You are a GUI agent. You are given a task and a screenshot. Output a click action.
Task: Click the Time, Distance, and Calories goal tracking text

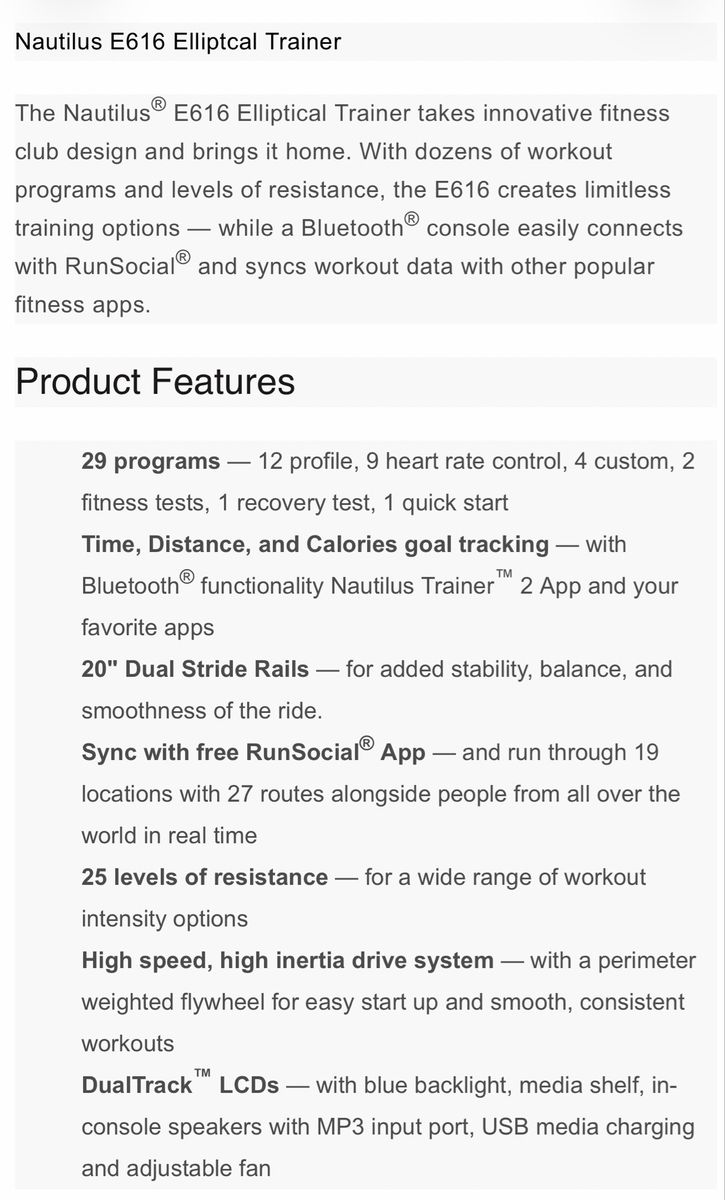315,545
